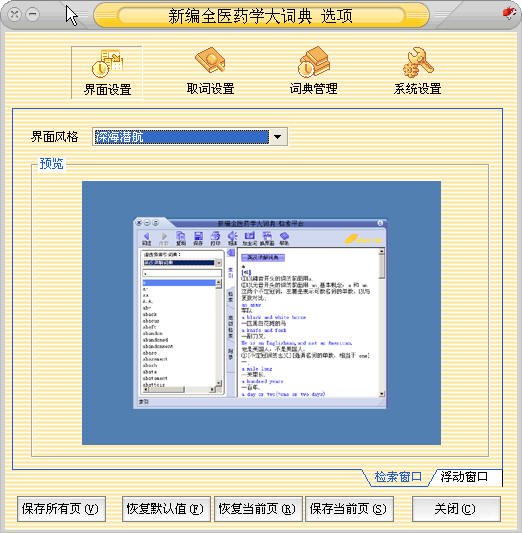This screenshot has height=533, width=522.
Task: Click the 关闭 (C) button
Action: (456, 509)
